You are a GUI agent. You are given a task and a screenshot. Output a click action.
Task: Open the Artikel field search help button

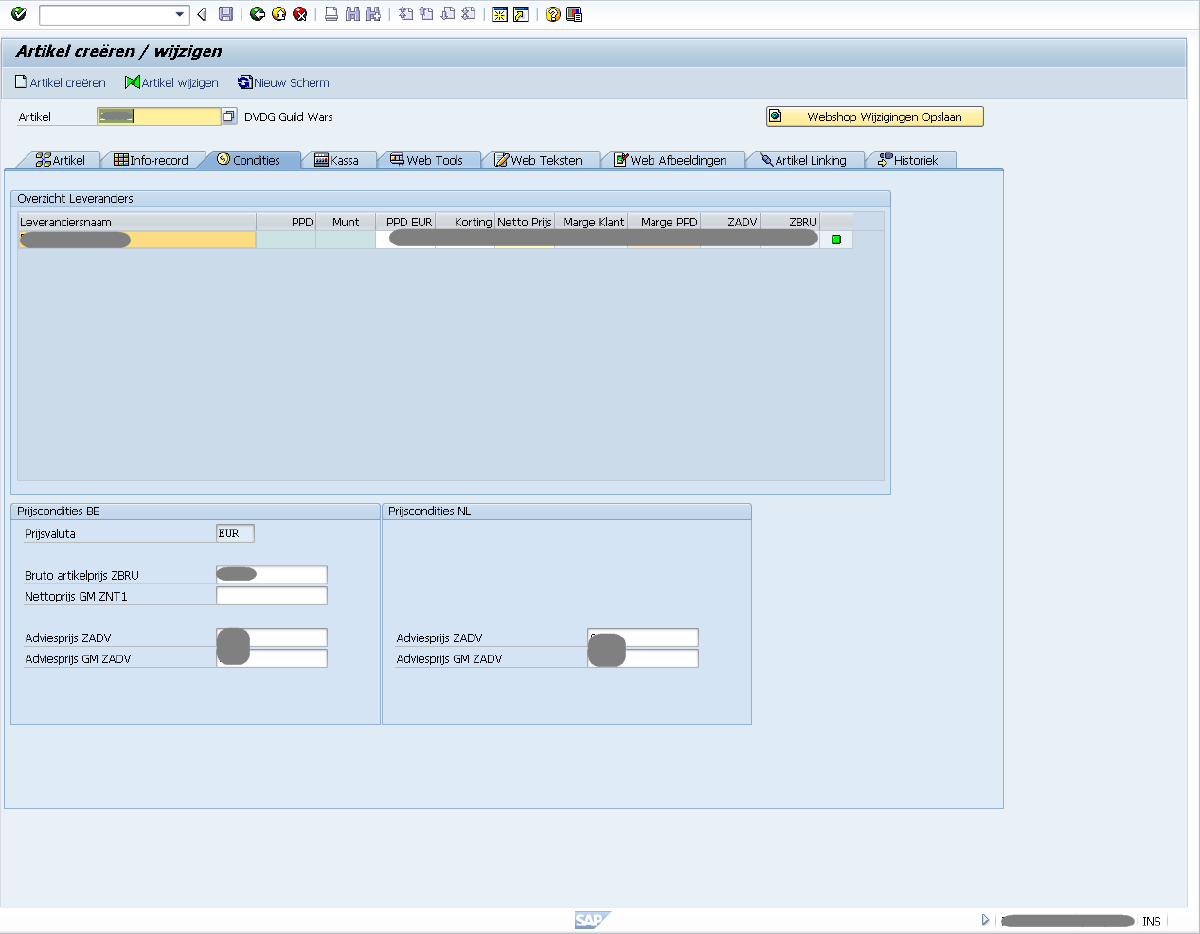pos(228,117)
